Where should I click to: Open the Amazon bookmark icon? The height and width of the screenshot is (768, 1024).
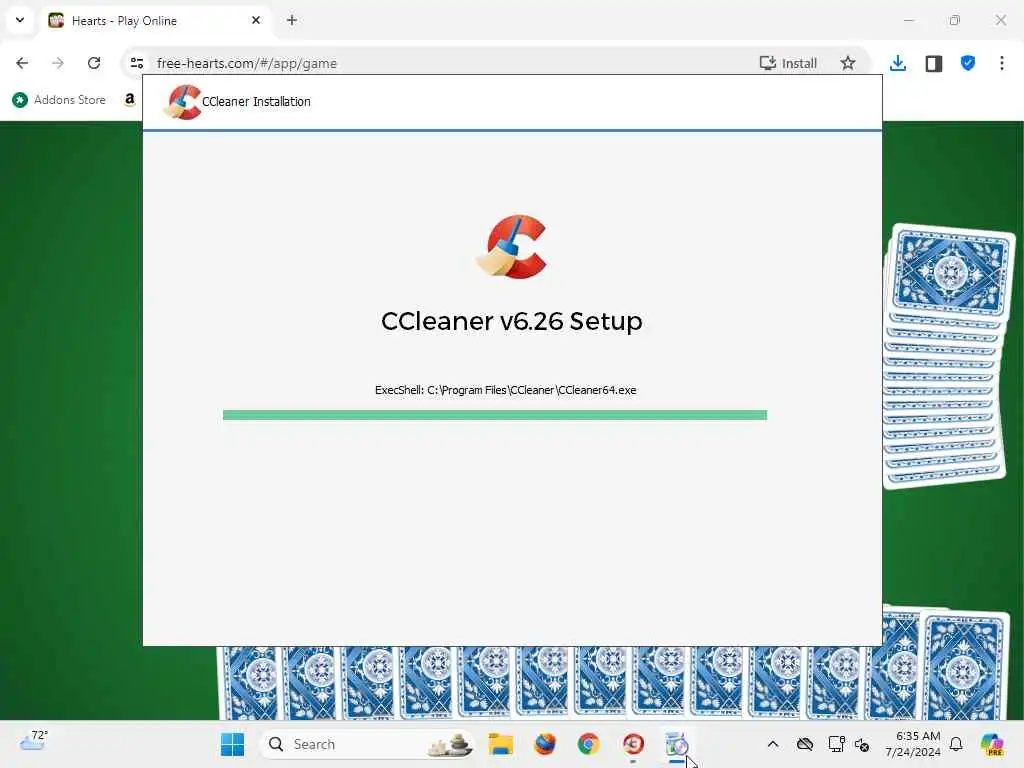(129, 100)
